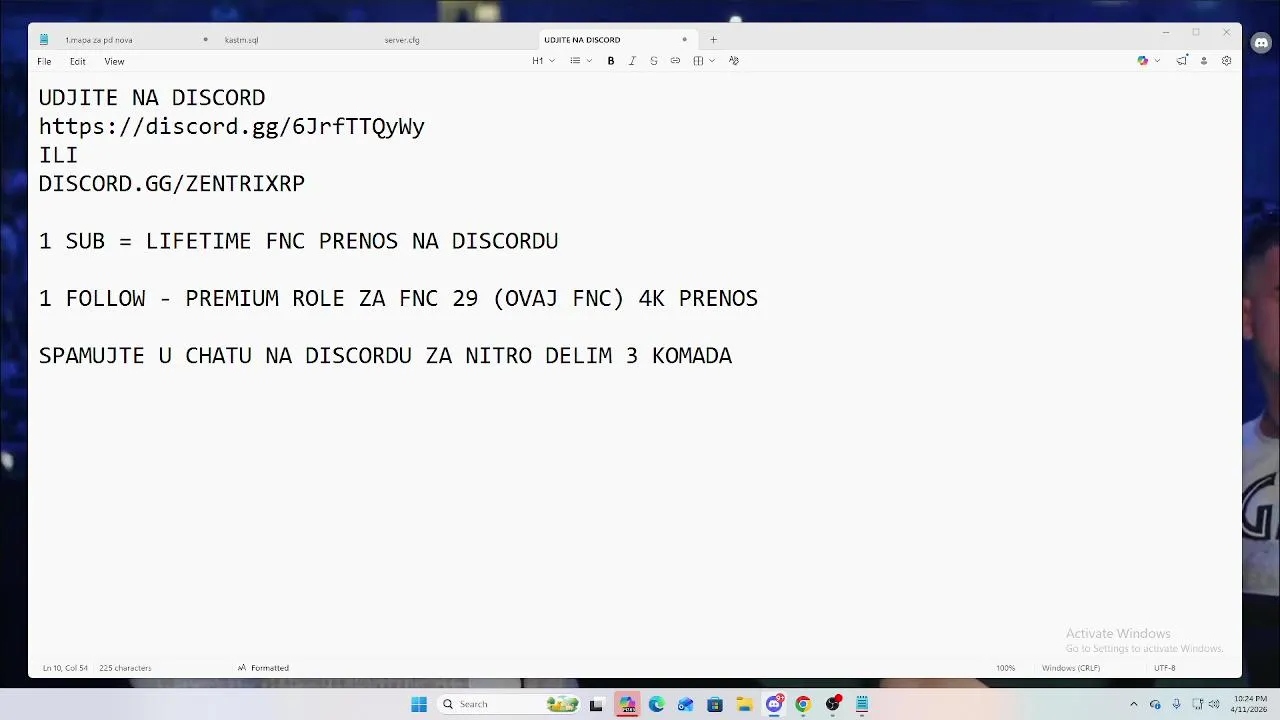Click the https://discord.gg/6JrfTTQyWy link text
The image size is (1280, 720).
232,127
